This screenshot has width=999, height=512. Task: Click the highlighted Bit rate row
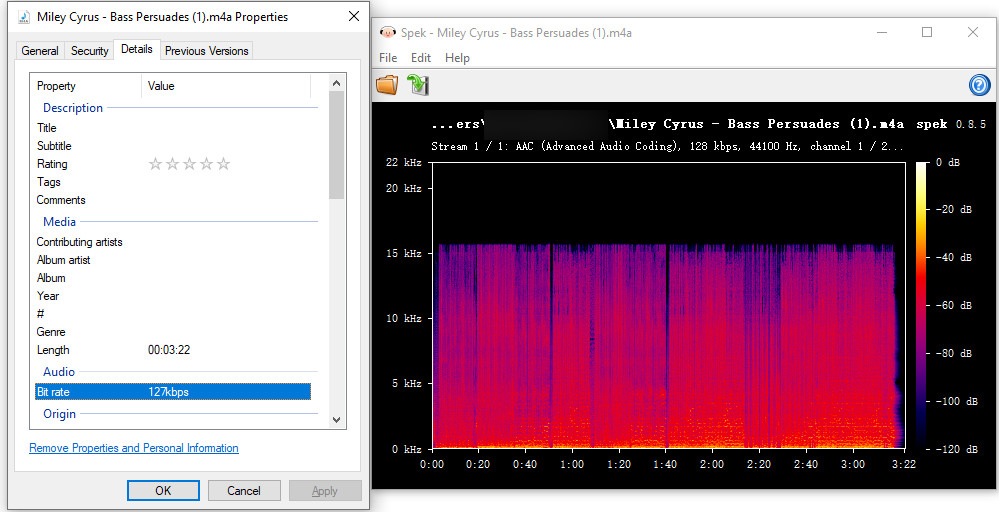click(x=173, y=392)
